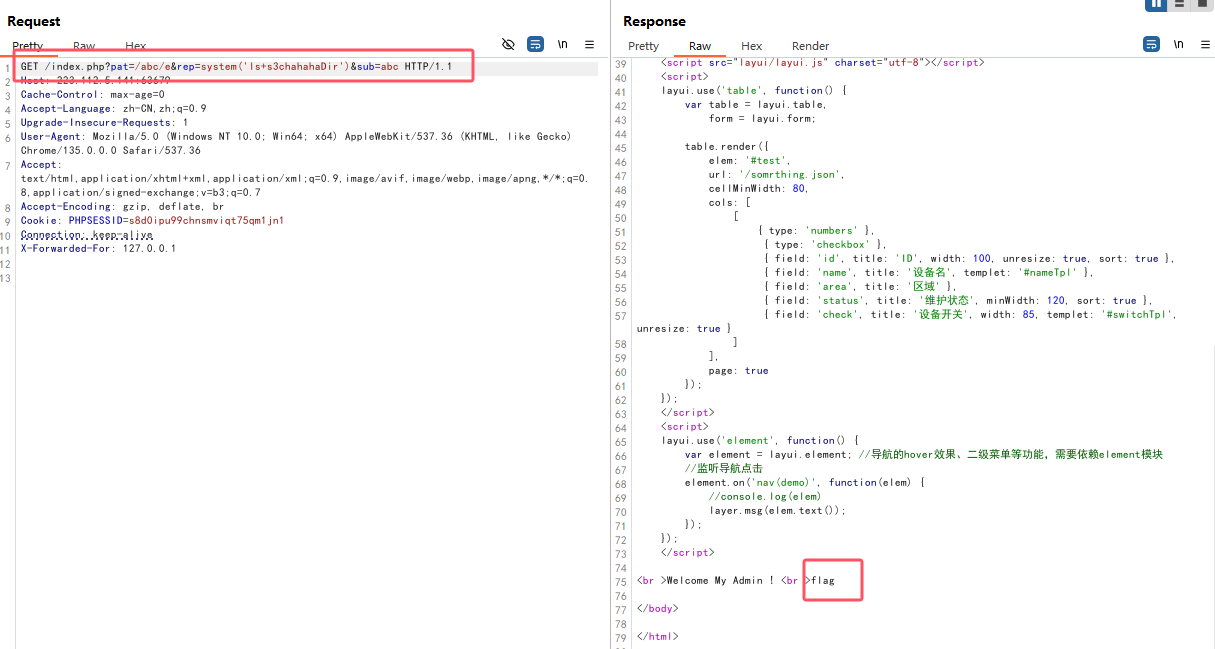Click the Accept-Language header line
This screenshot has height=649, width=1215.
[x=114, y=109]
